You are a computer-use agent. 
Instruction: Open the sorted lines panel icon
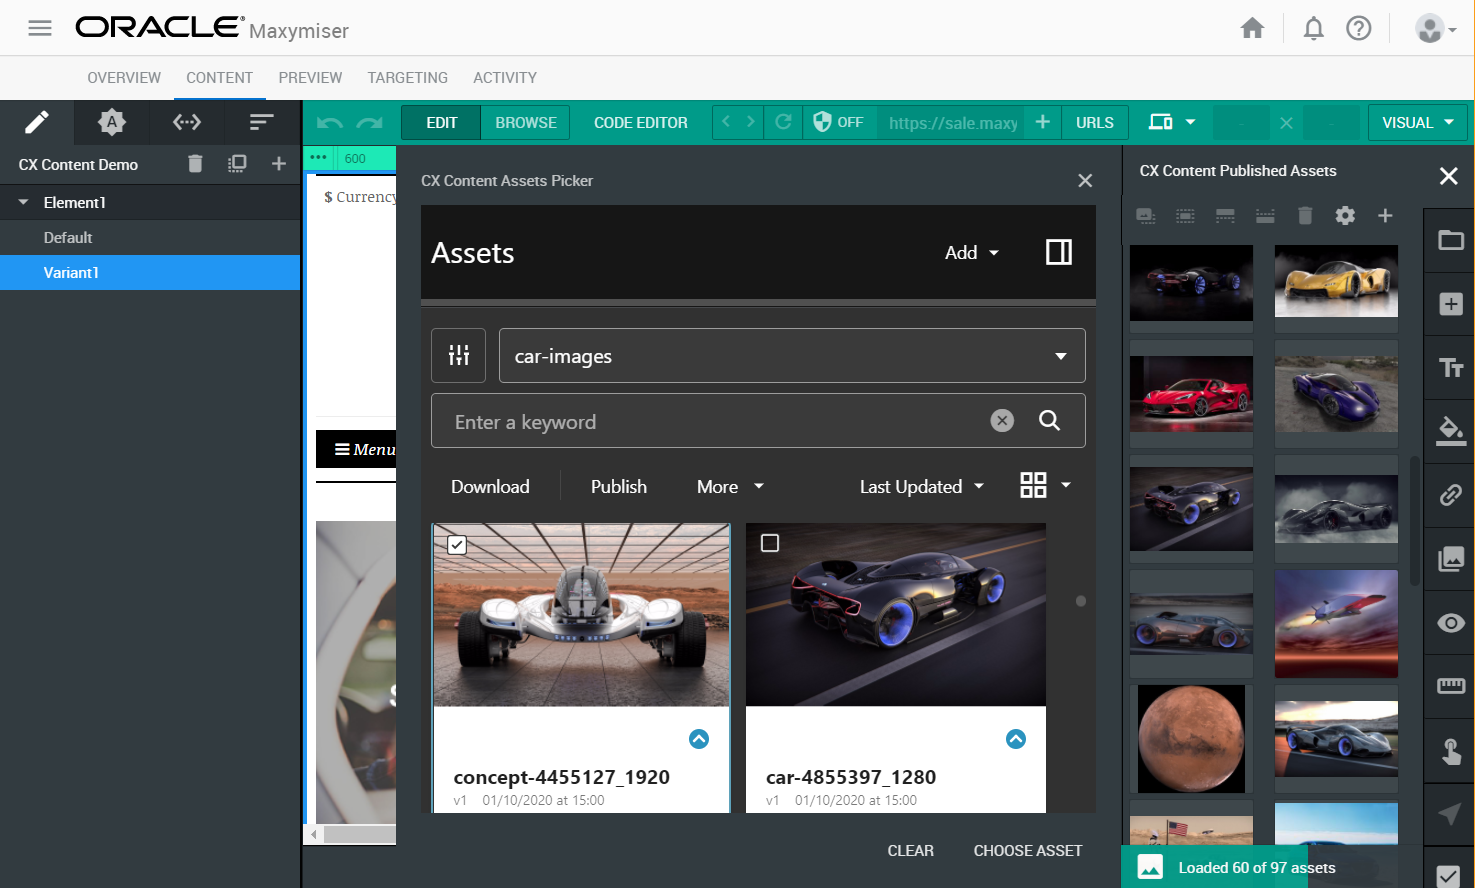(262, 122)
